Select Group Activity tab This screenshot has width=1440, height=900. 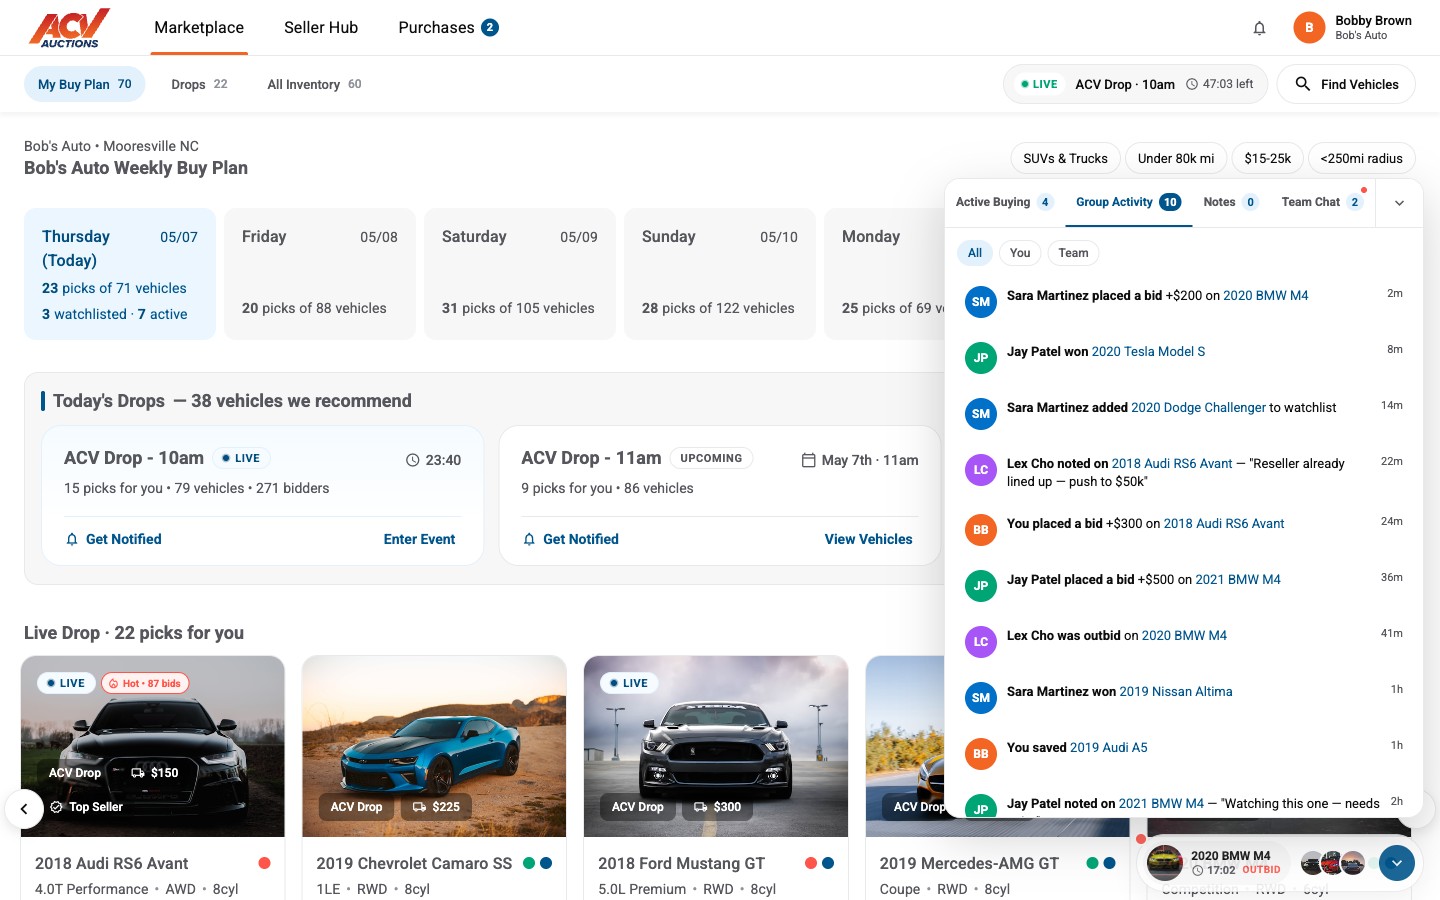(1128, 202)
